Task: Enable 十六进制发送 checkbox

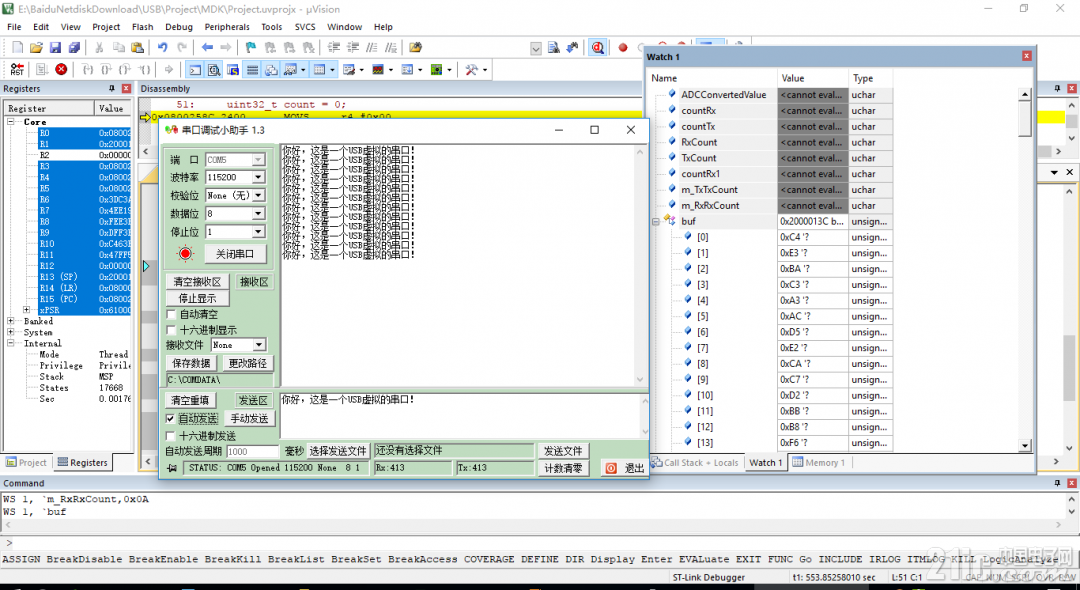Action: click(x=171, y=436)
